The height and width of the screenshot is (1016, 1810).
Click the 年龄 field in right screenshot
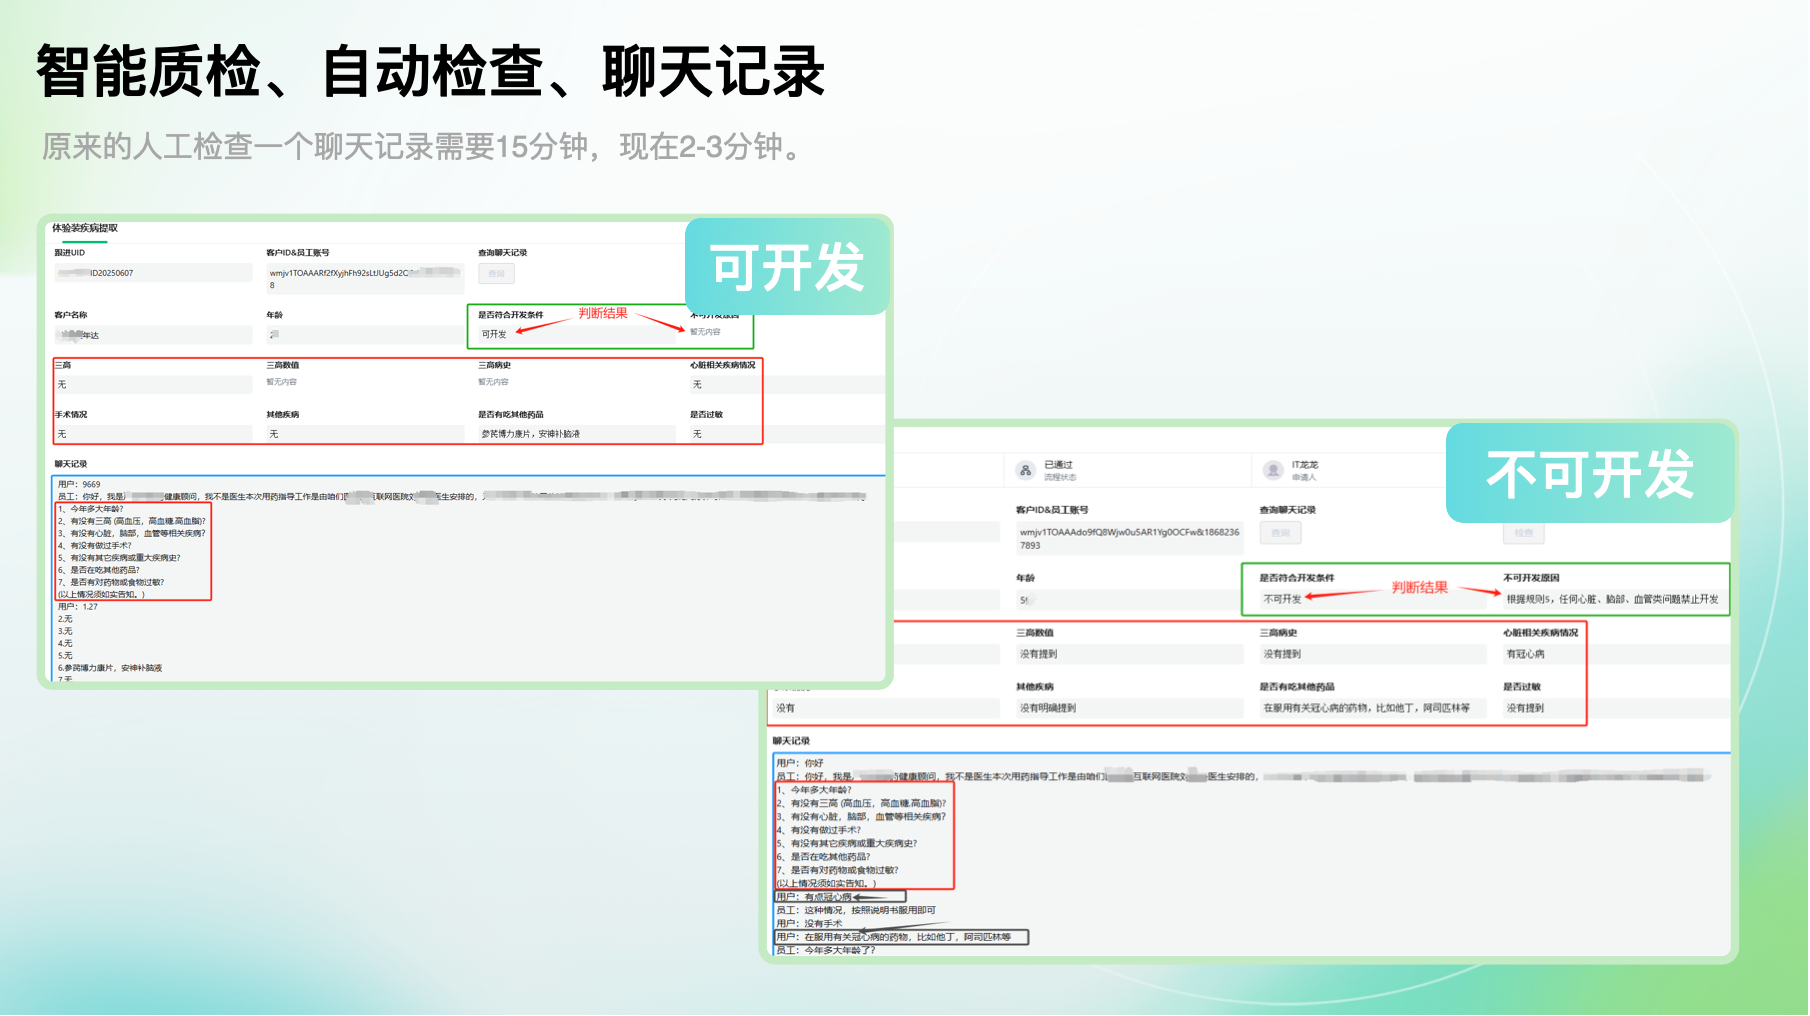pos(1128,600)
